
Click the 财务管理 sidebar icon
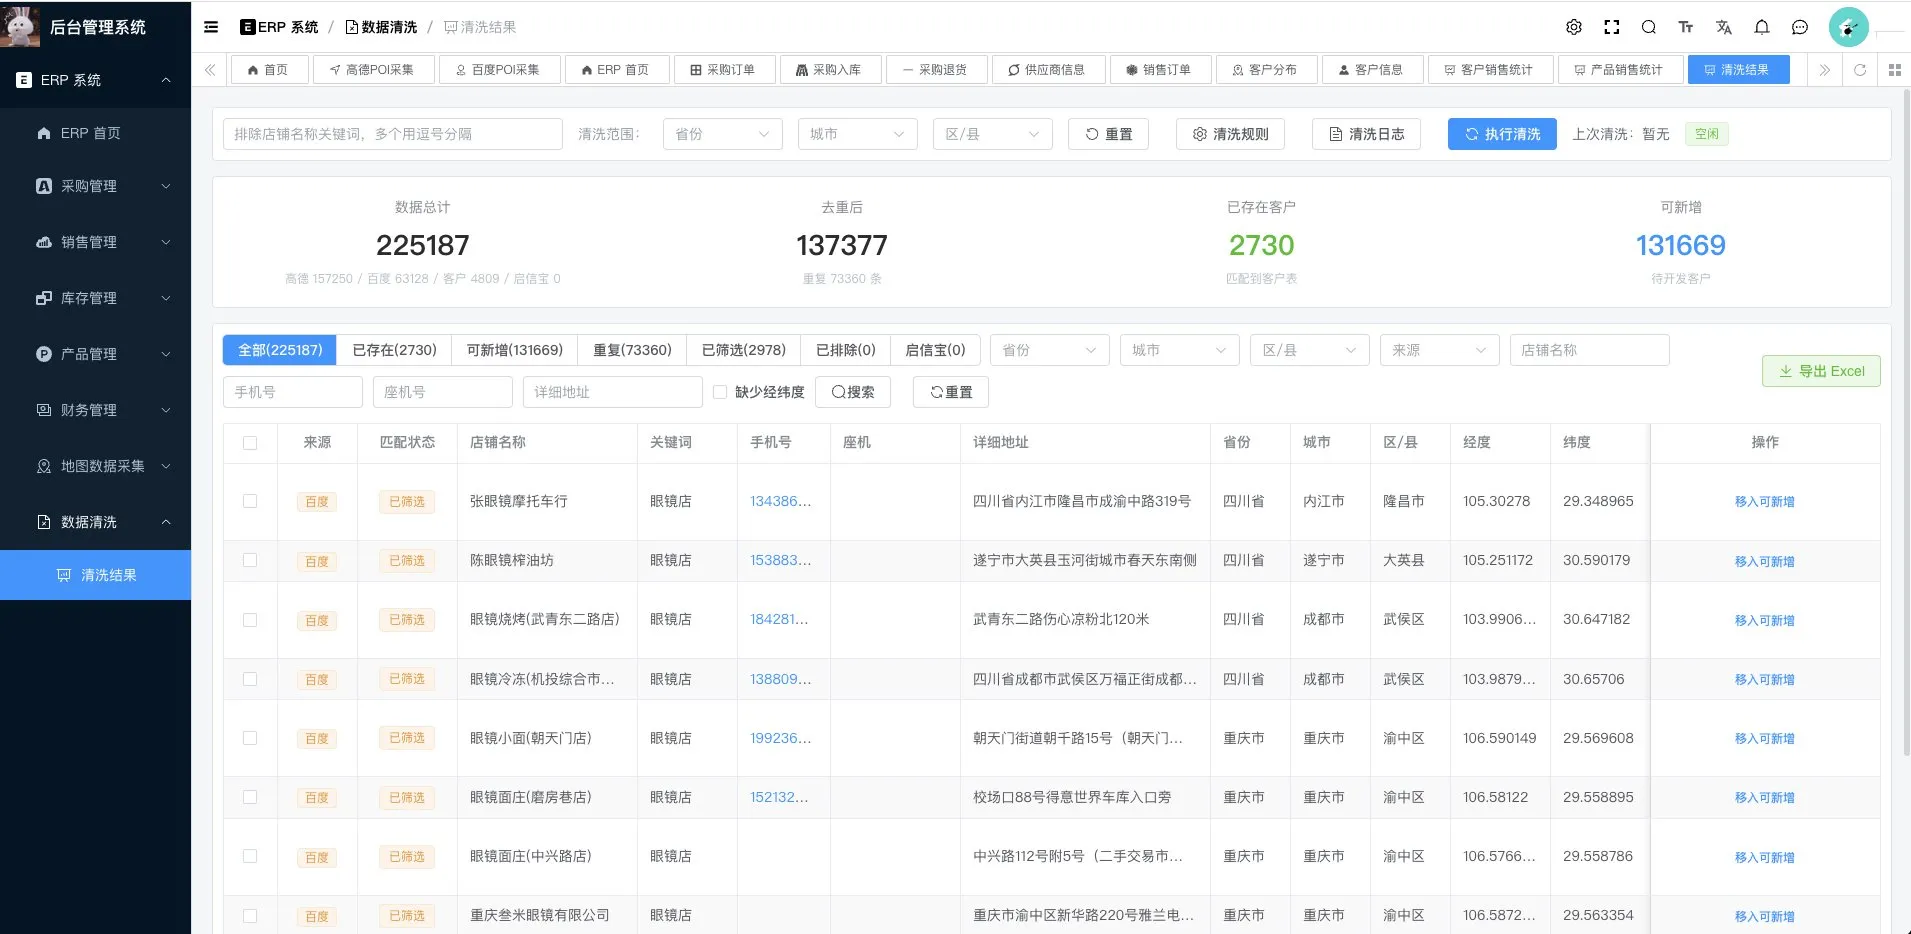pyautogui.click(x=44, y=410)
